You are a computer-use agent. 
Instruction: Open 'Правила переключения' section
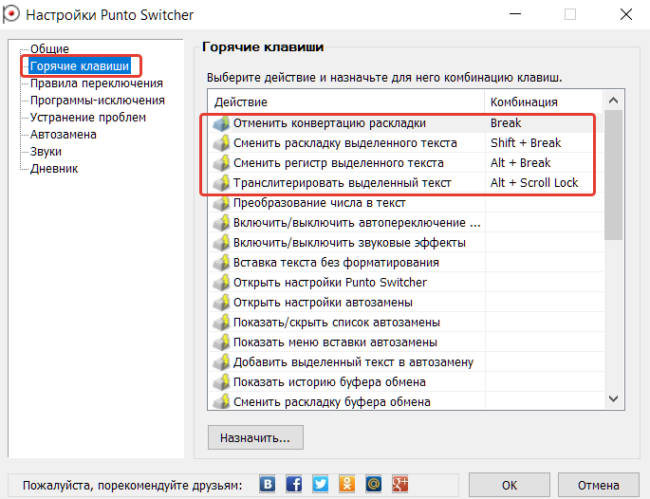pos(96,83)
